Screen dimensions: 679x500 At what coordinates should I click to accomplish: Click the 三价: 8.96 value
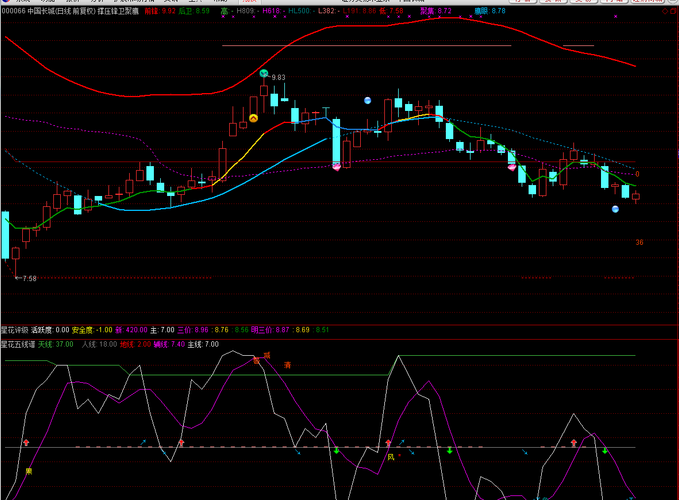click(193, 330)
